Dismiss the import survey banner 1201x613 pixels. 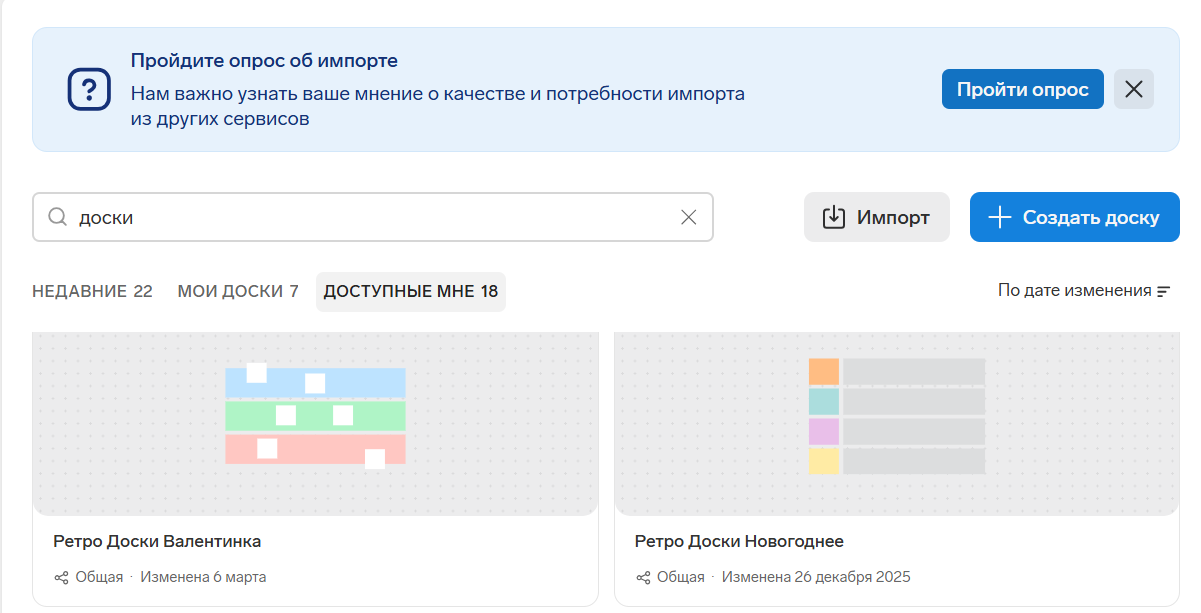point(1134,89)
